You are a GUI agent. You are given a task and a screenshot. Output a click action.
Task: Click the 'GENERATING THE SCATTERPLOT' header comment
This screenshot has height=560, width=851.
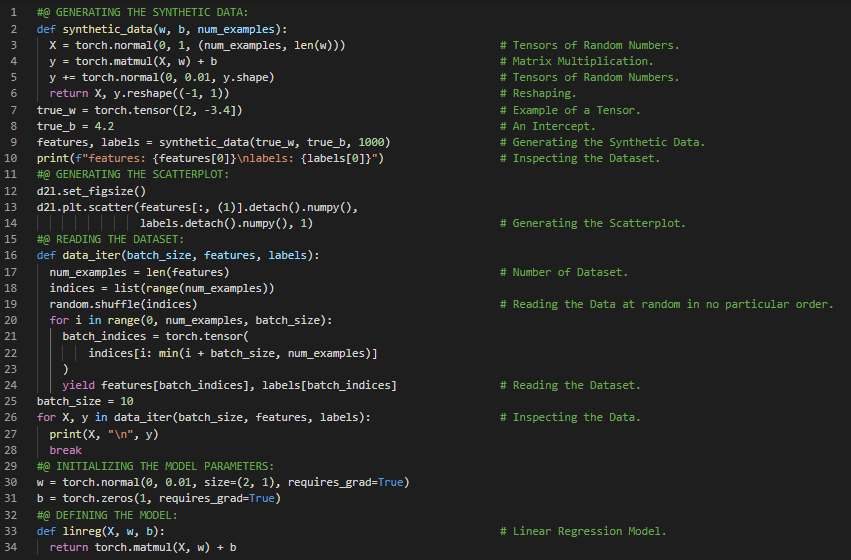(125, 175)
